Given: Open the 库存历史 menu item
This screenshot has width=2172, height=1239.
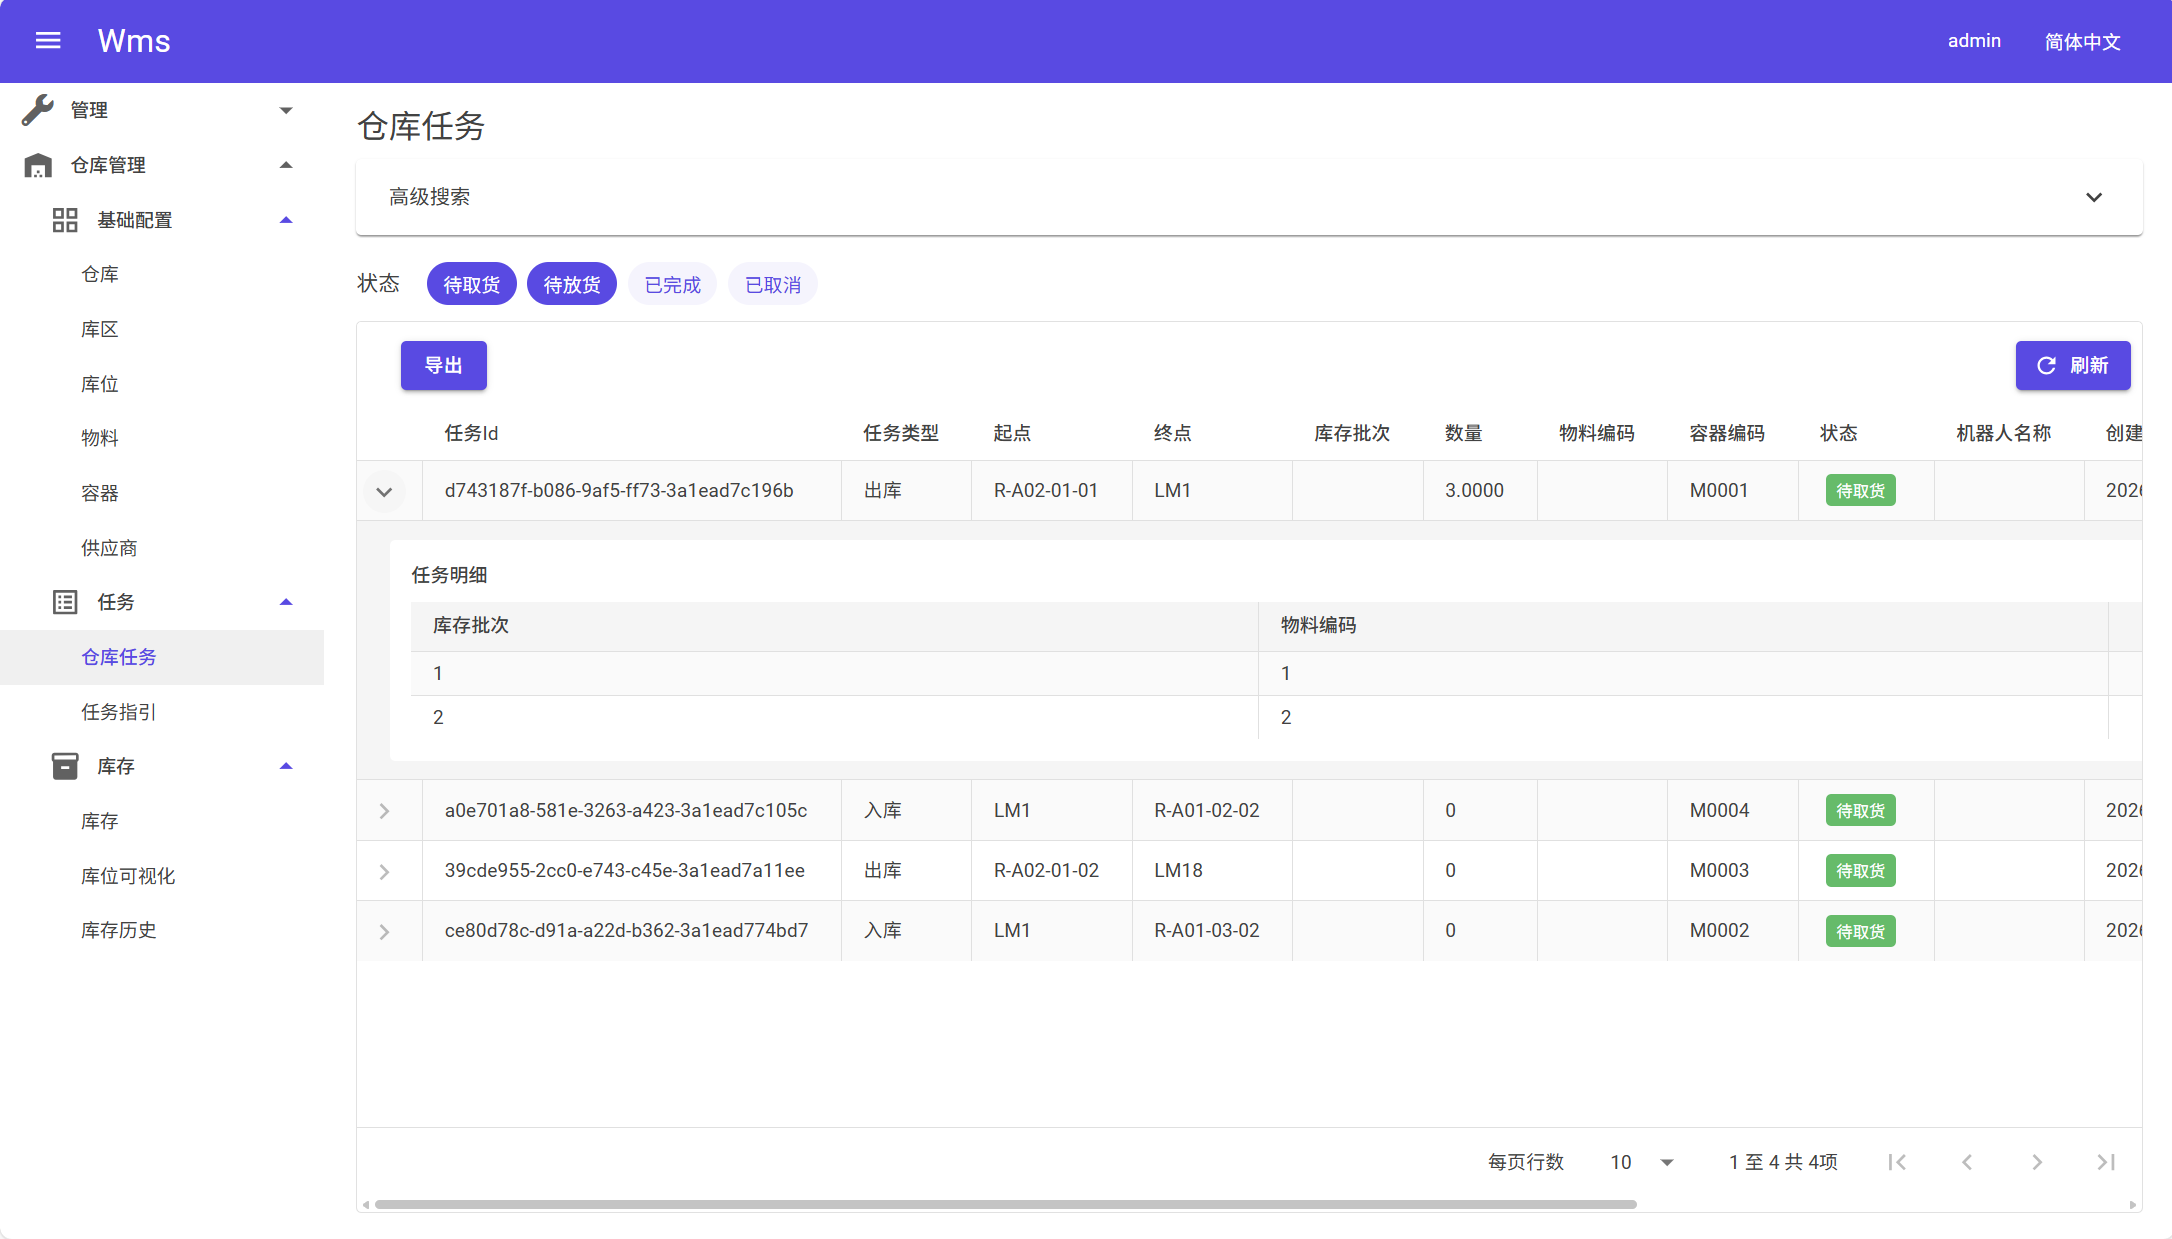Looking at the screenshot, I should 119,930.
